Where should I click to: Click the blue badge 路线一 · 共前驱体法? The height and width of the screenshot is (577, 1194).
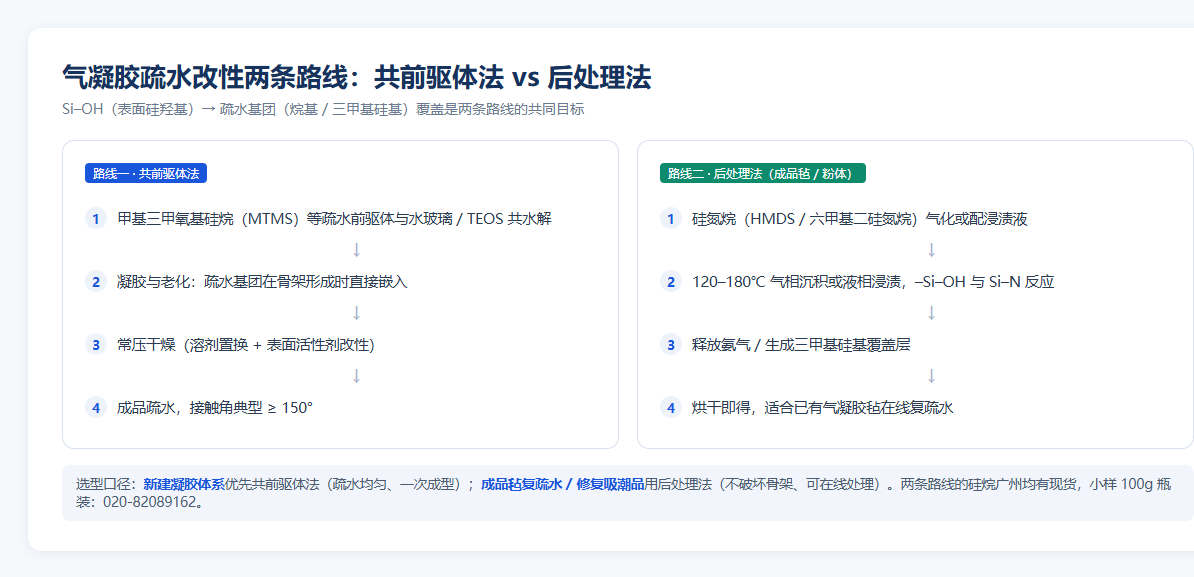pos(146,174)
